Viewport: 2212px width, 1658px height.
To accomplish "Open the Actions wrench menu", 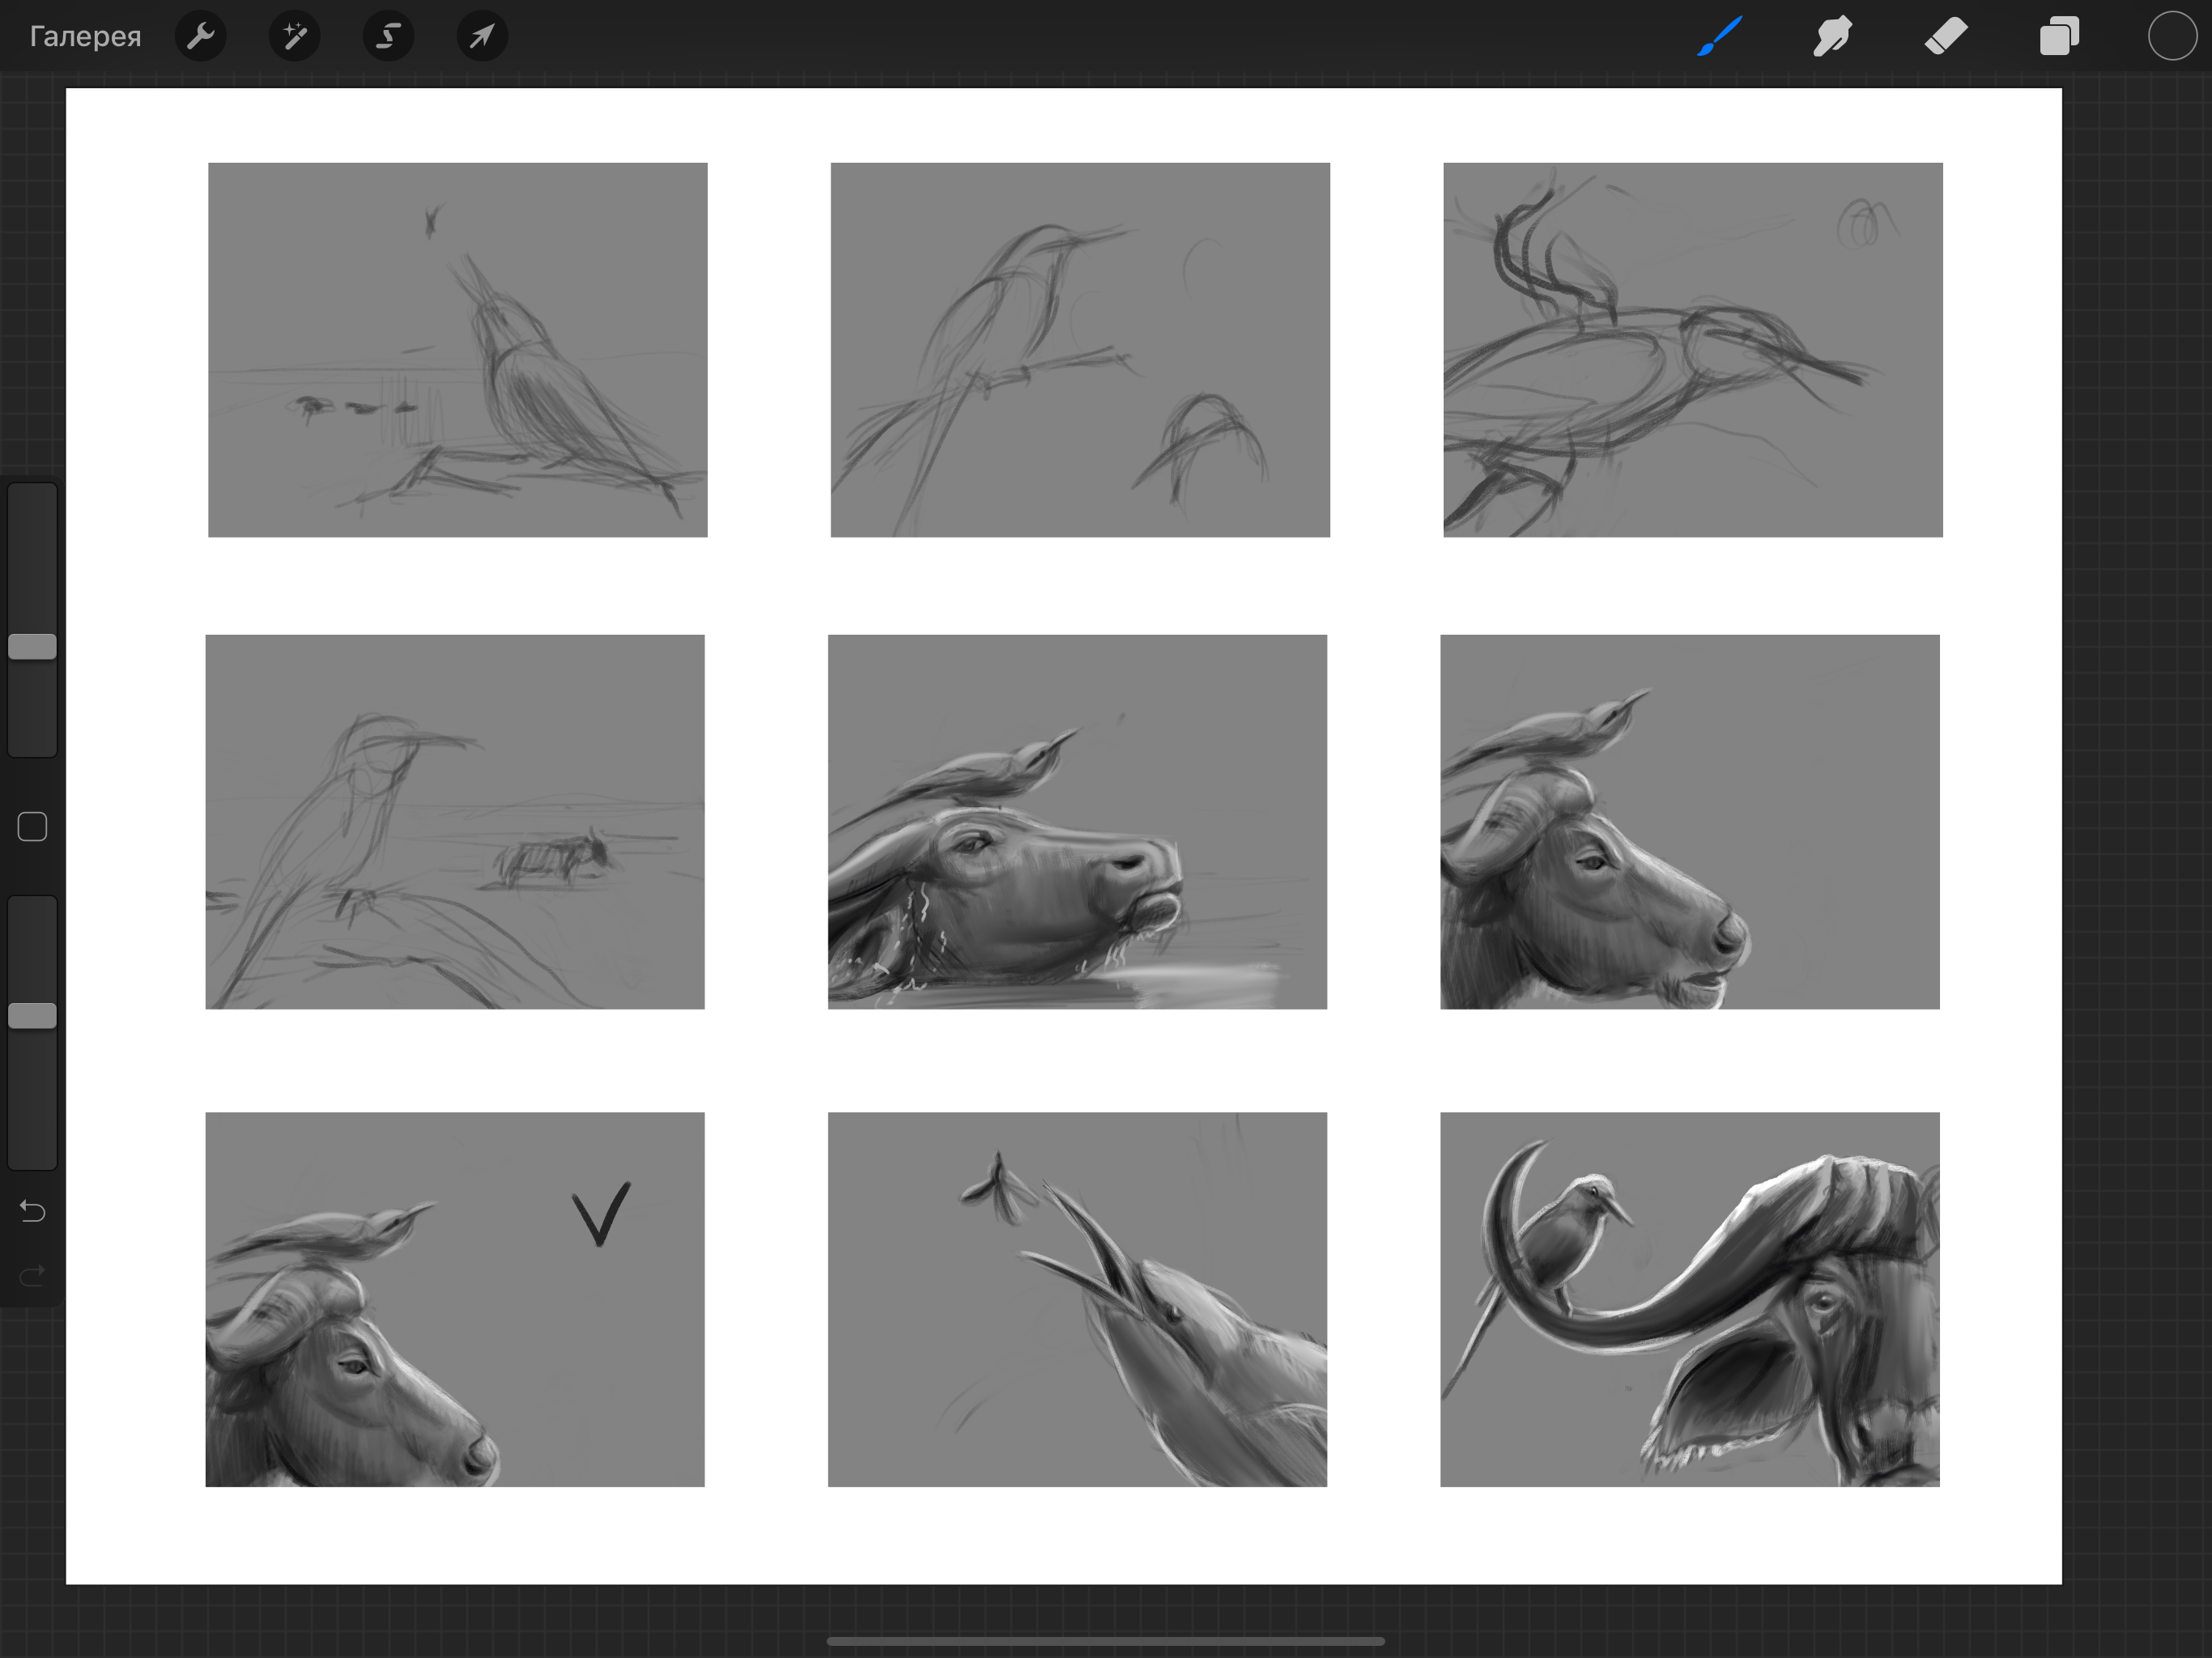I will point(200,37).
